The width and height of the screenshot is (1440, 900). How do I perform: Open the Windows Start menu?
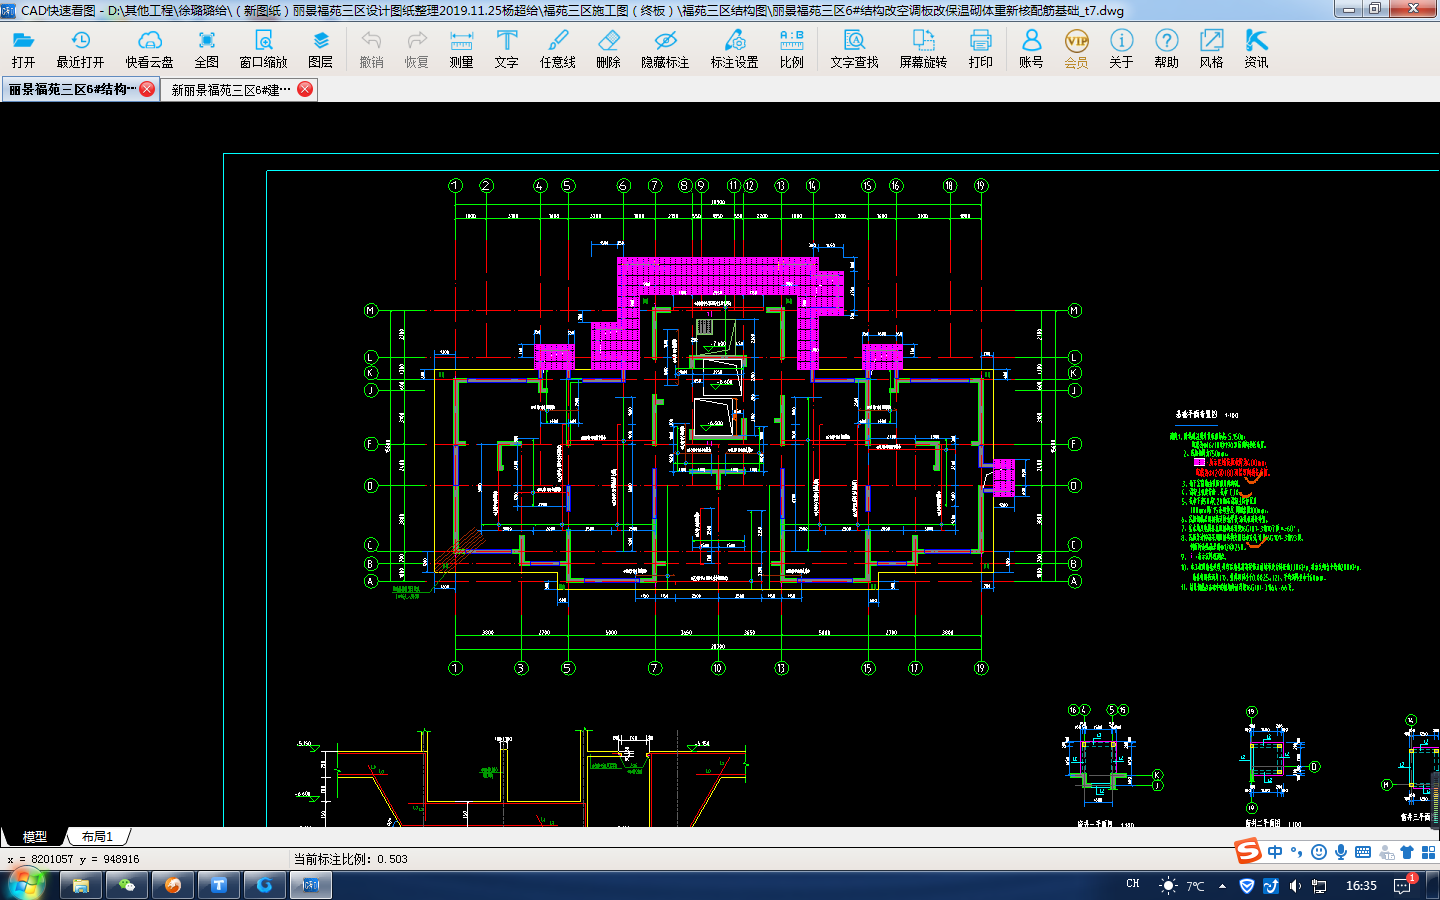coord(26,884)
